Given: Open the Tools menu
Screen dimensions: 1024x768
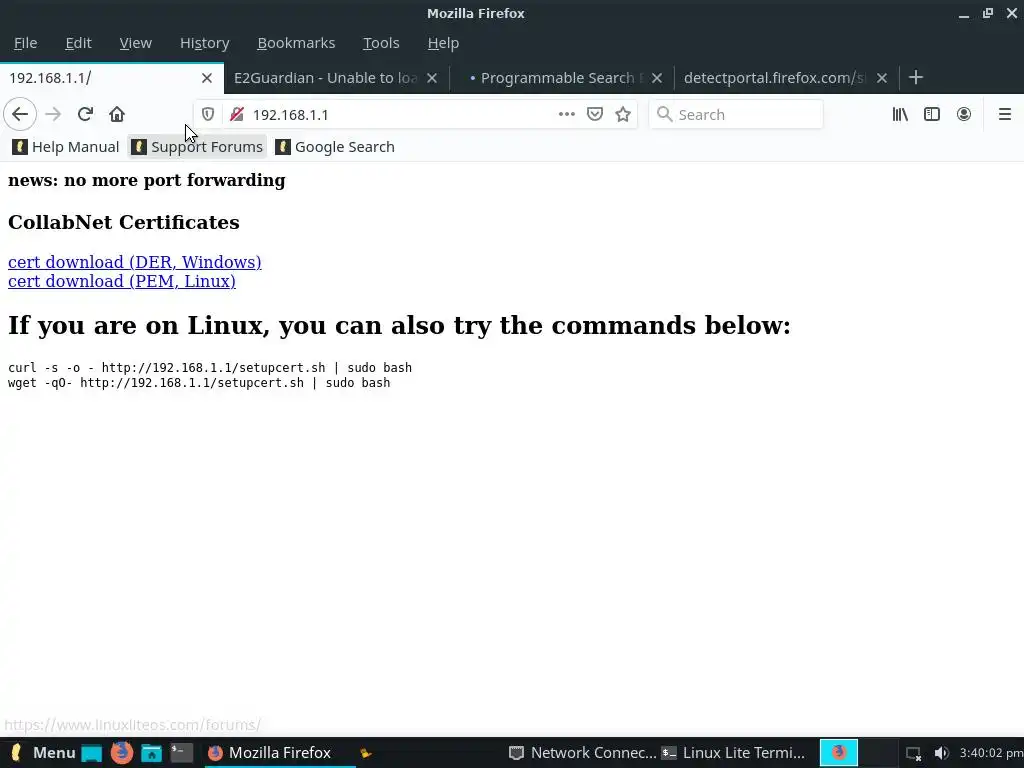Looking at the screenshot, I should [381, 43].
